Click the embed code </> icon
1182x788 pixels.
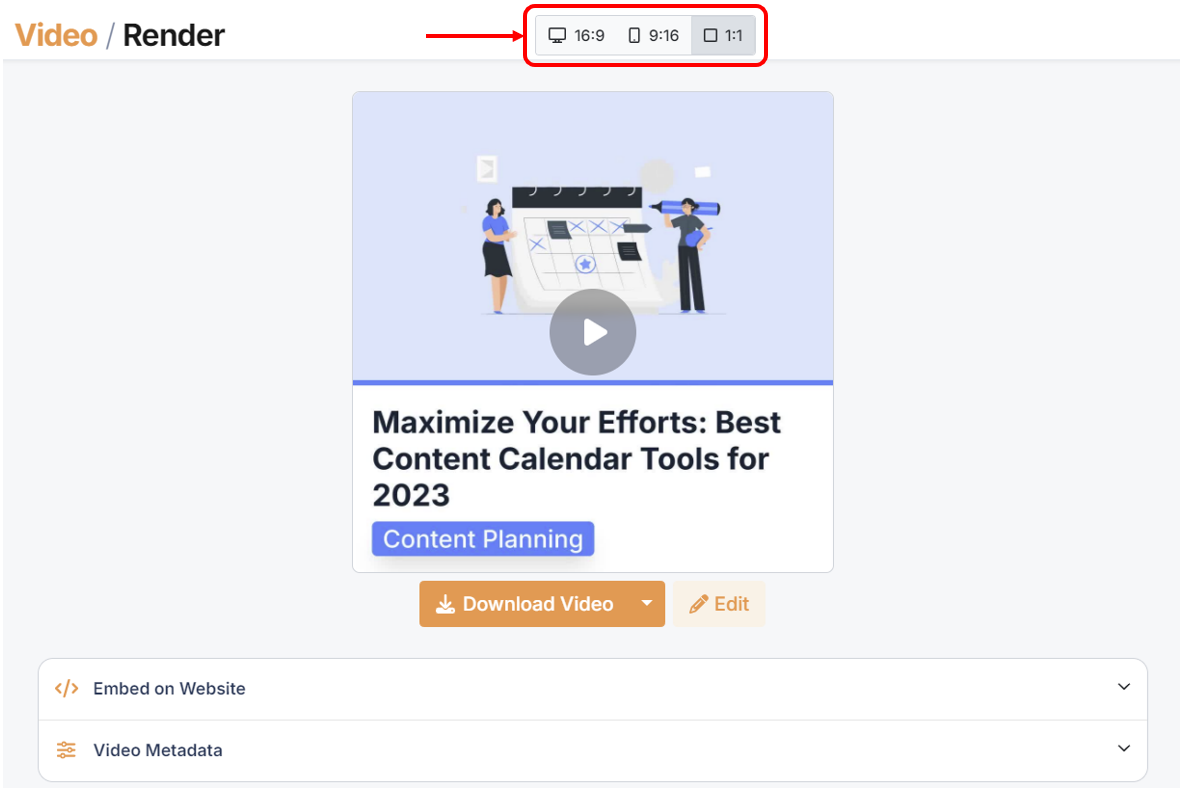coord(66,688)
